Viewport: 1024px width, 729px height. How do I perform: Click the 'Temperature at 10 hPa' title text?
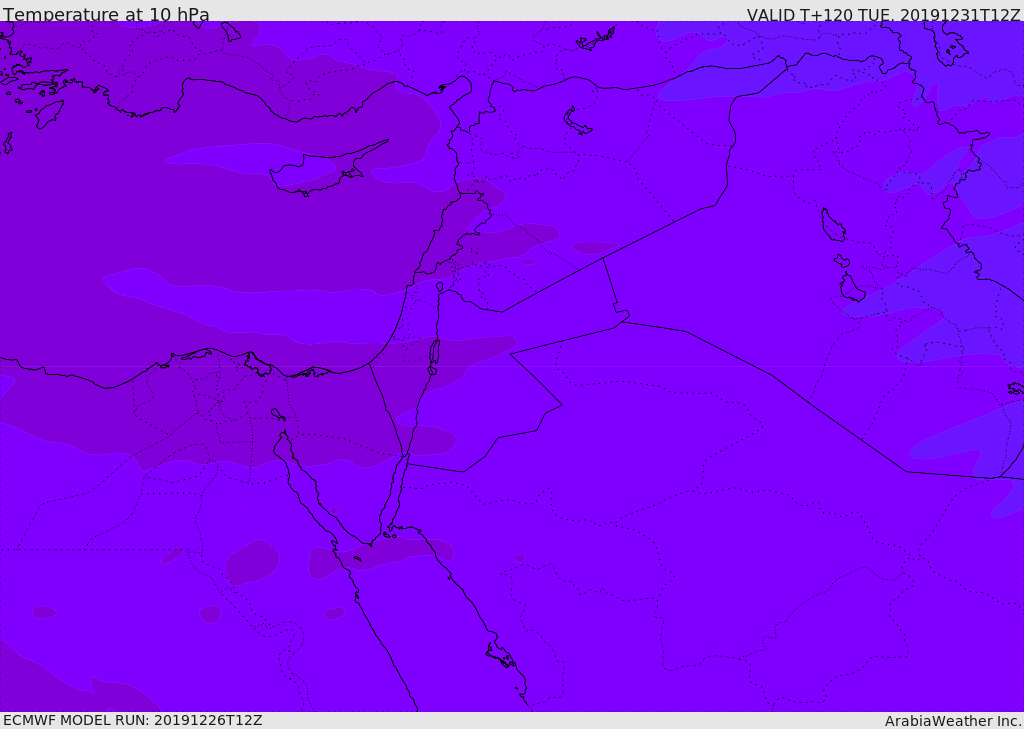106,14
